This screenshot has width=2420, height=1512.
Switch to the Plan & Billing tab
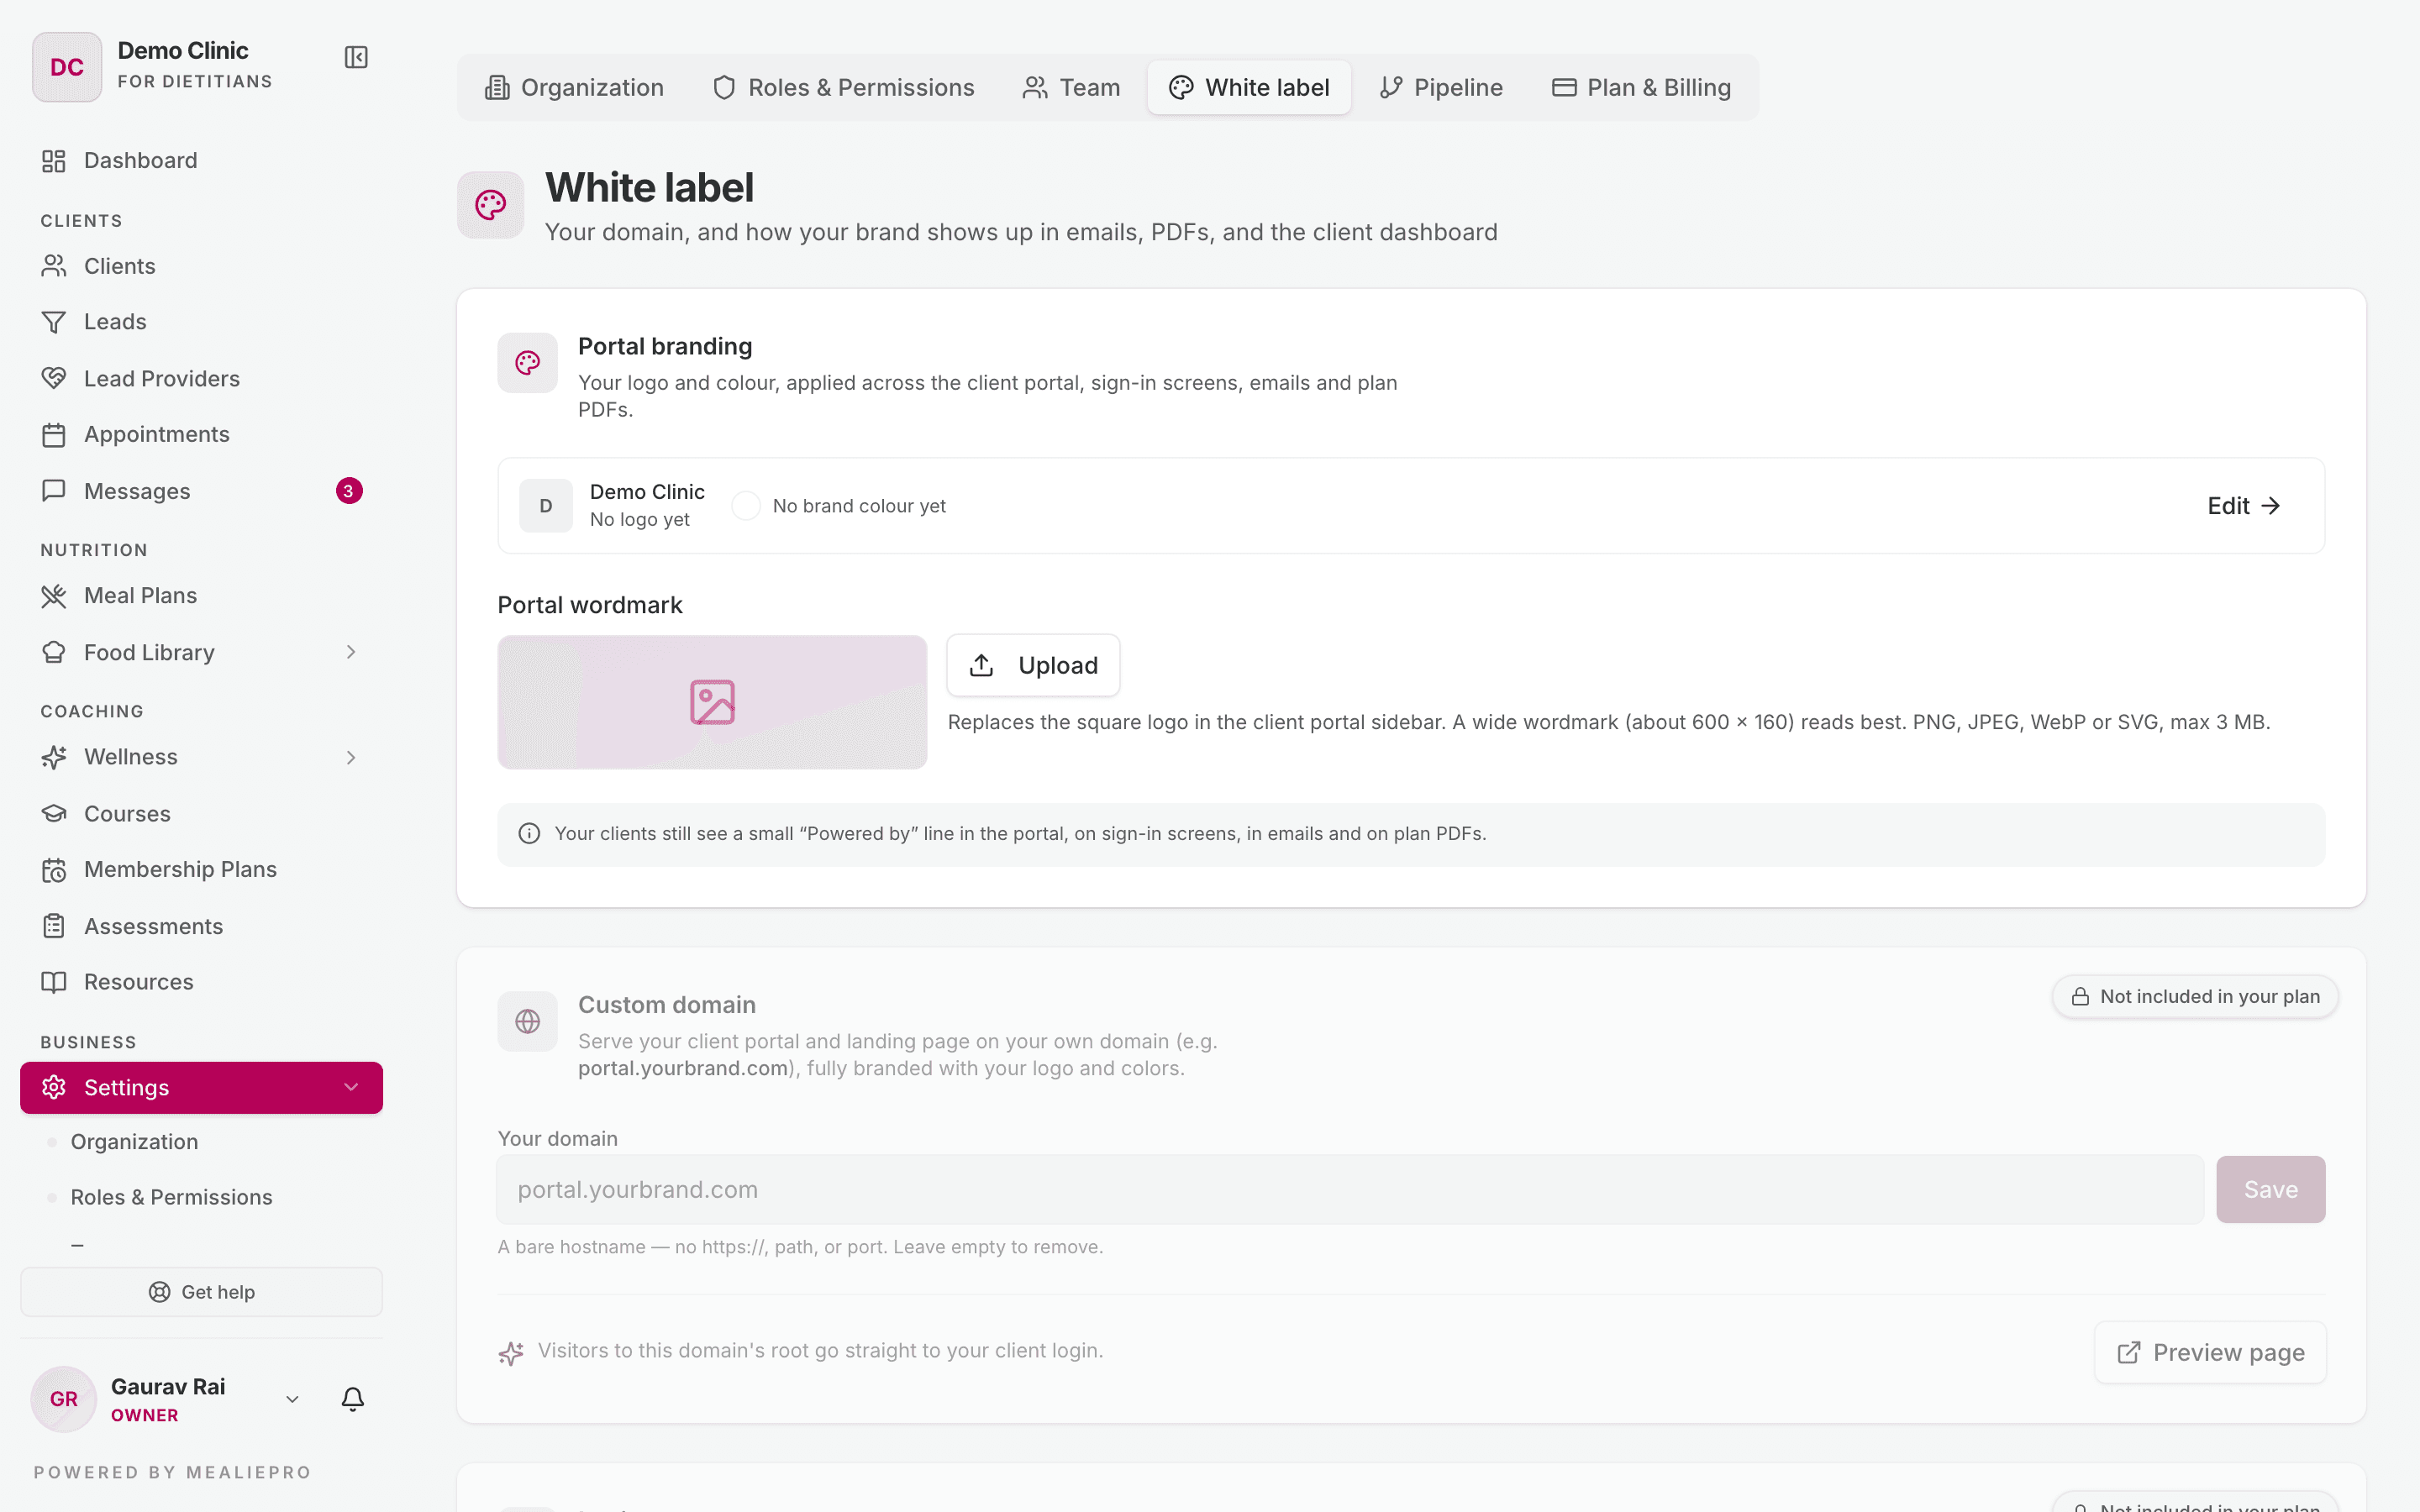1641,87
